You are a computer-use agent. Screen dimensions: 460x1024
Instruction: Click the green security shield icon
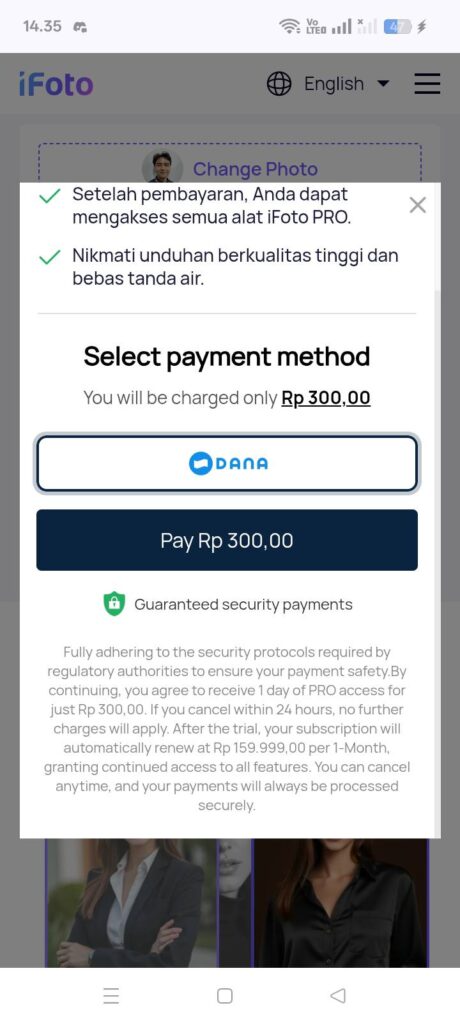(x=114, y=604)
